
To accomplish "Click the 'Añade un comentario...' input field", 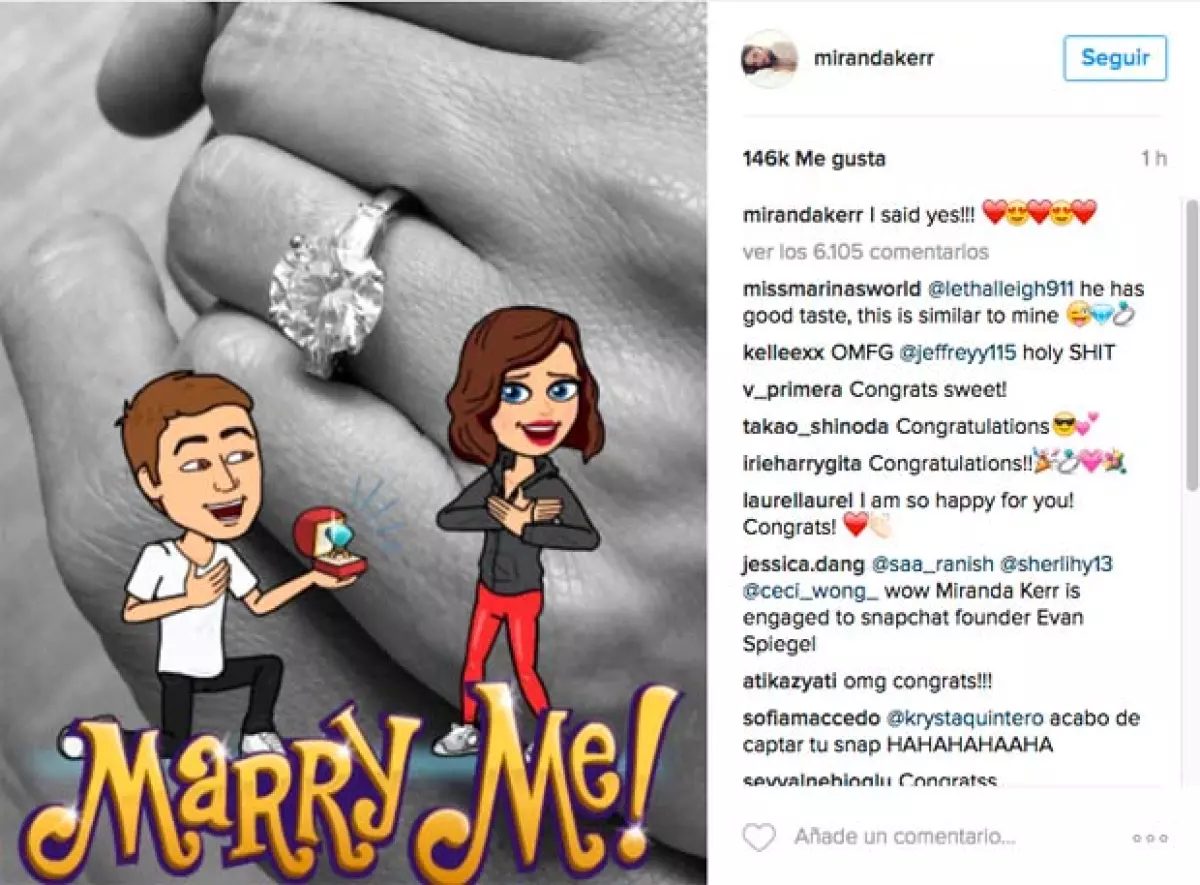I will [905, 837].
